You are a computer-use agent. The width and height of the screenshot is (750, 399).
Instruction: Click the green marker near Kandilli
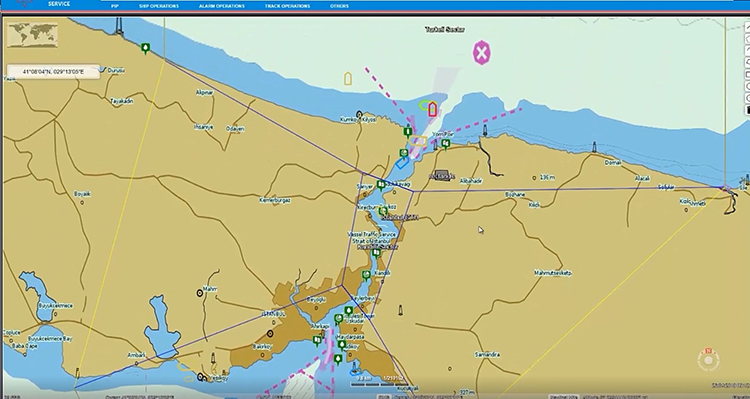[366, 275]
